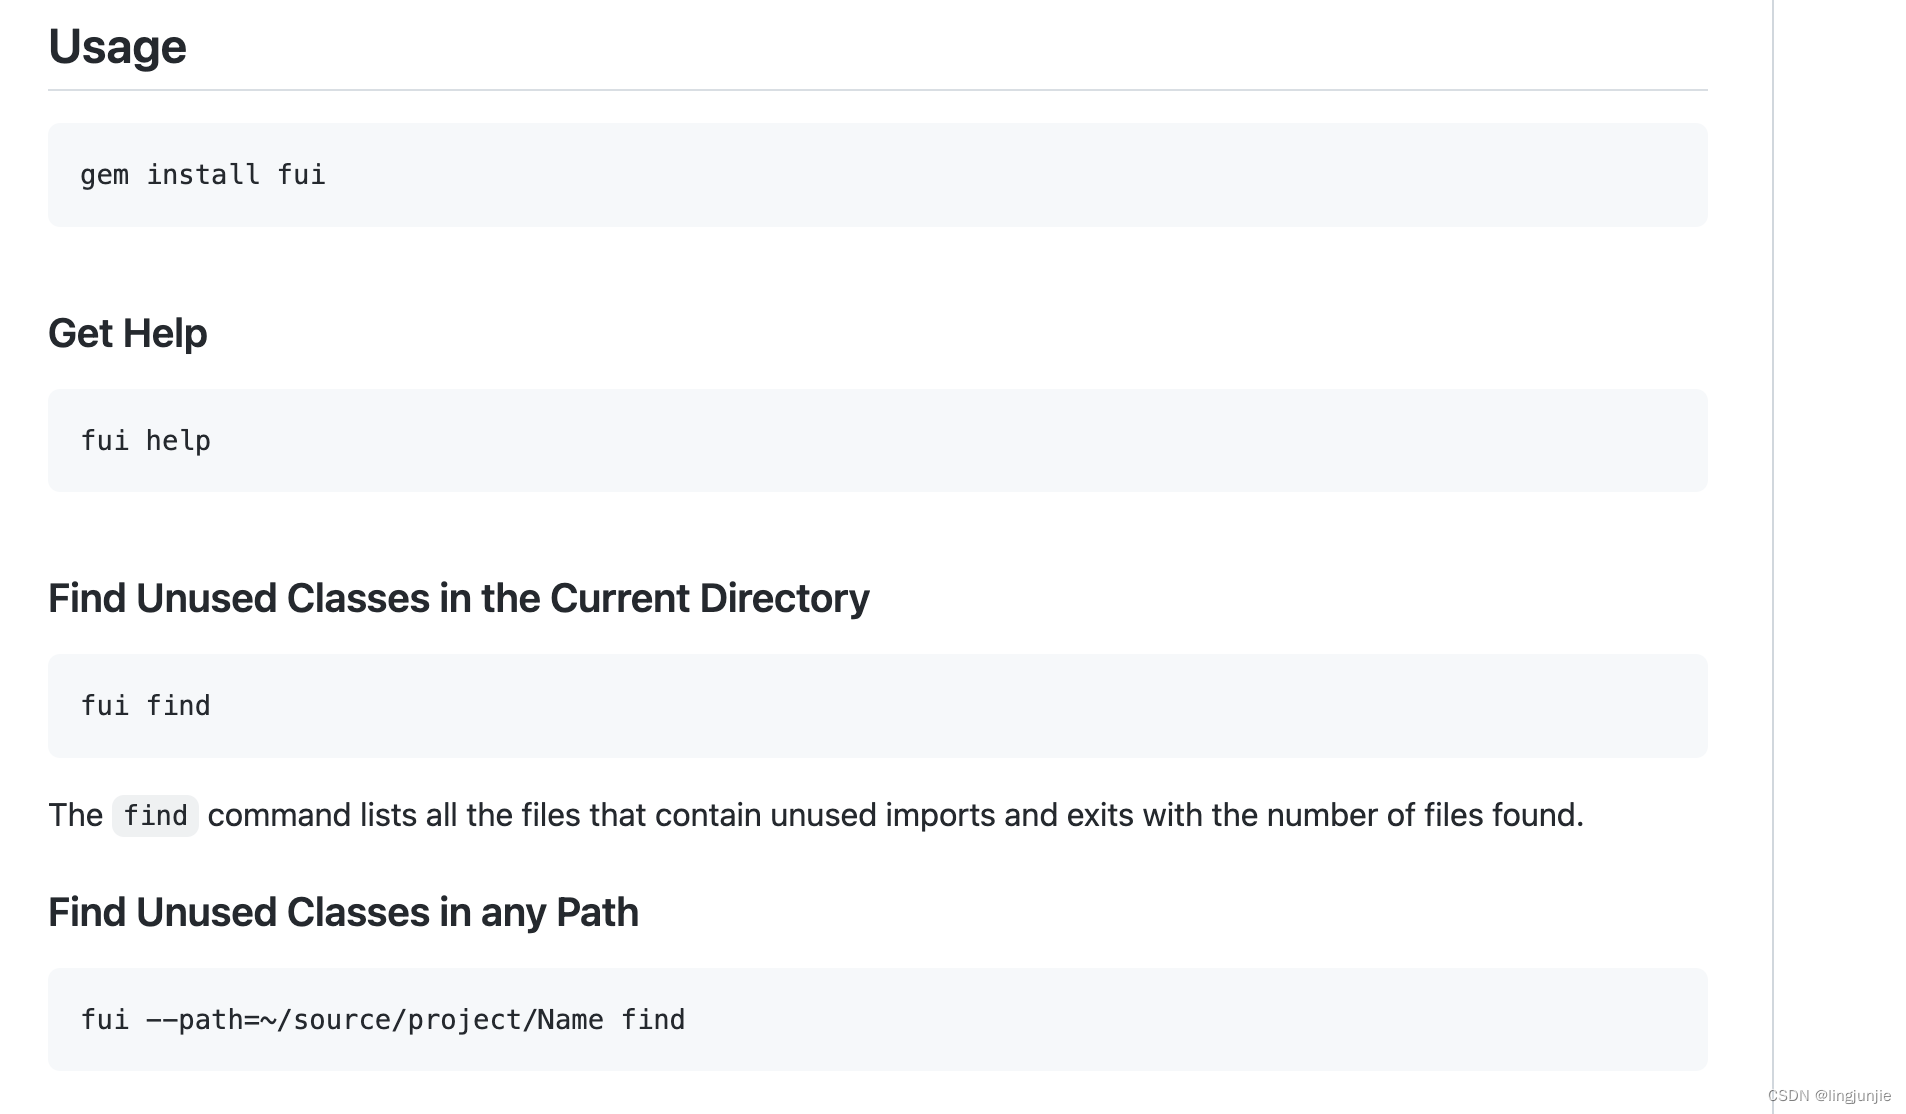Click empty area of gem install code box
This screenshot has height=1114, width=1906.
click(1000, 175)
